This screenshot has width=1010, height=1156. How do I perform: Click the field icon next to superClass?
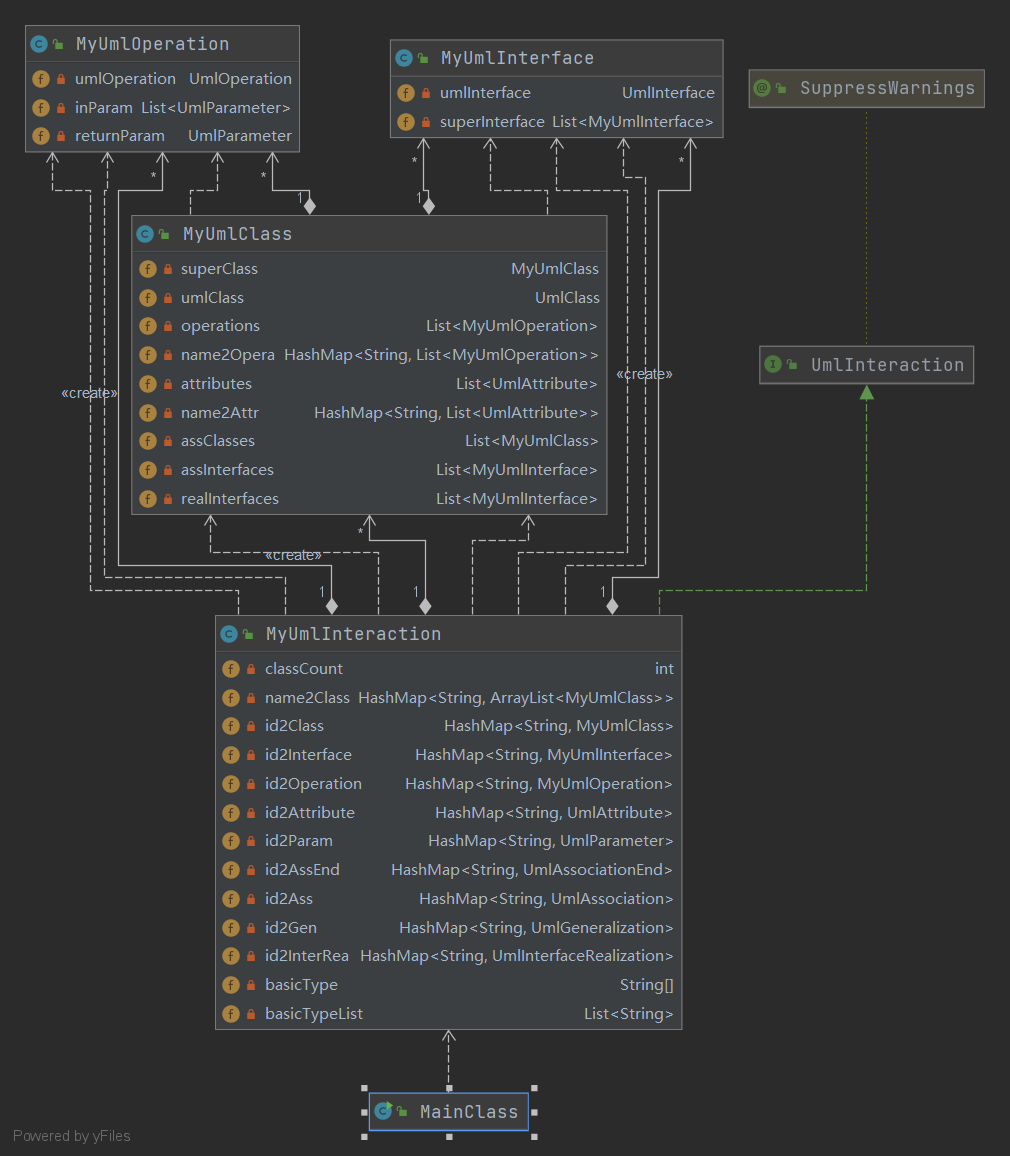(x=148, y=269)
